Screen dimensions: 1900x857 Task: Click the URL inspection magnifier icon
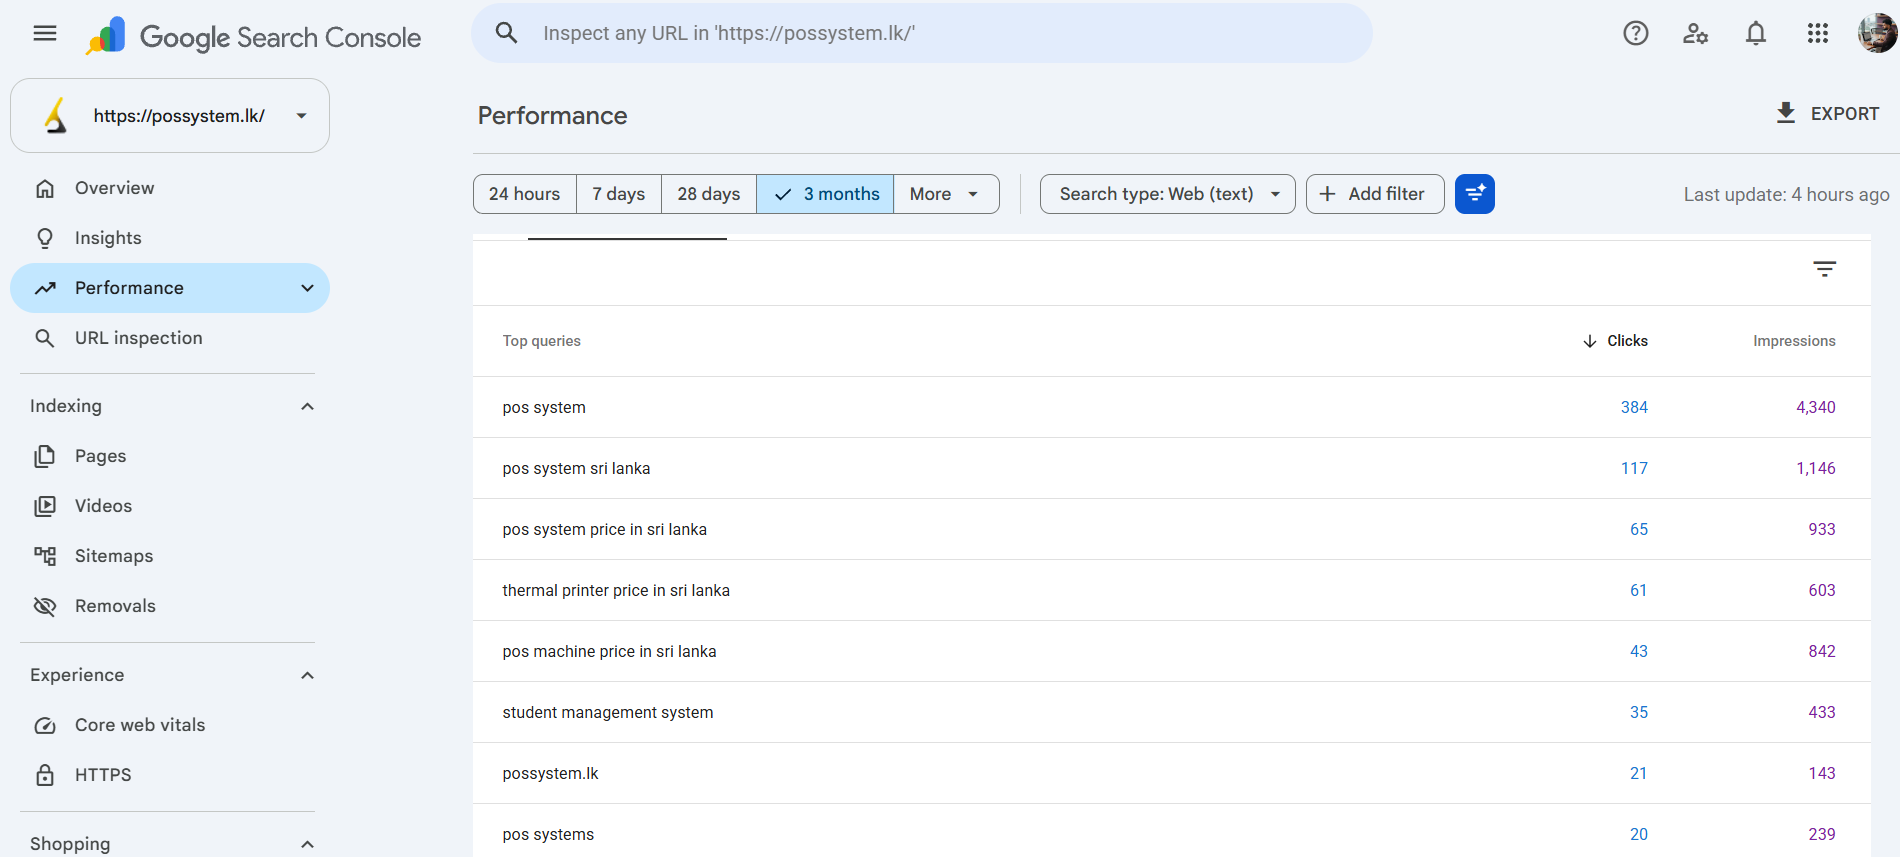tap(45, 338)
